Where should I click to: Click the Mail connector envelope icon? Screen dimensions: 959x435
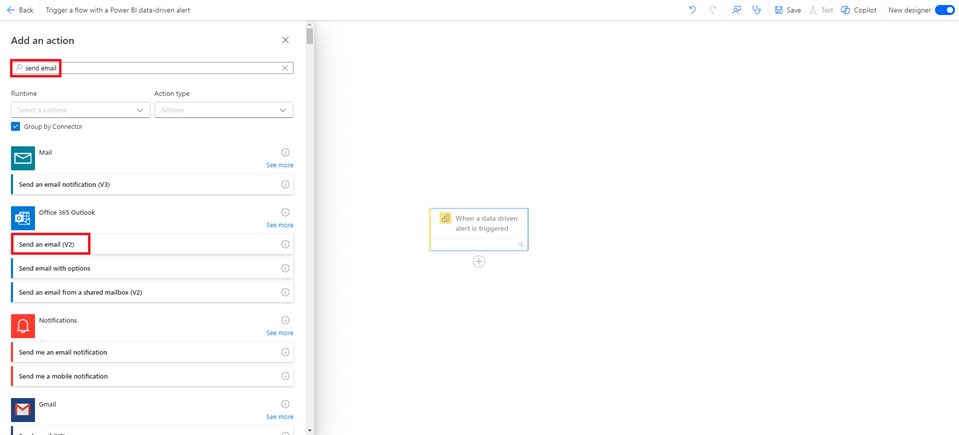[x=23, y=158]
